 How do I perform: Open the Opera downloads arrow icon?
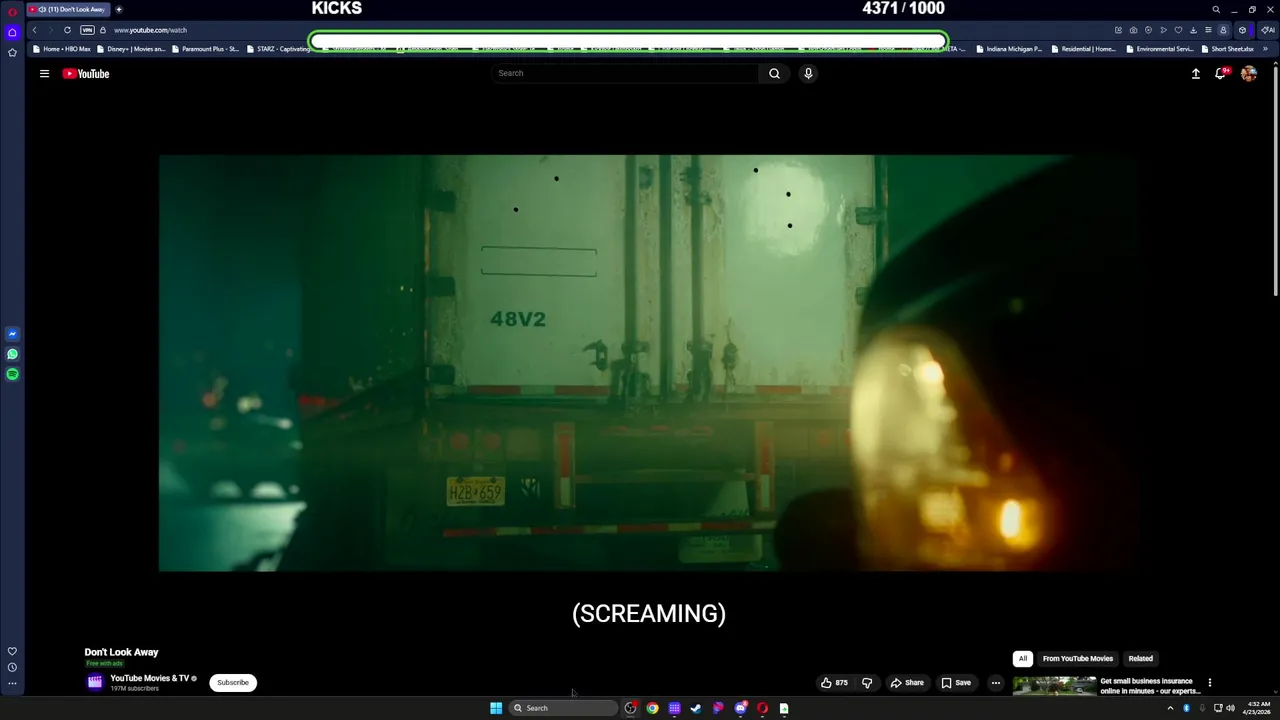pyautogui.click(x=1193, y=30)
